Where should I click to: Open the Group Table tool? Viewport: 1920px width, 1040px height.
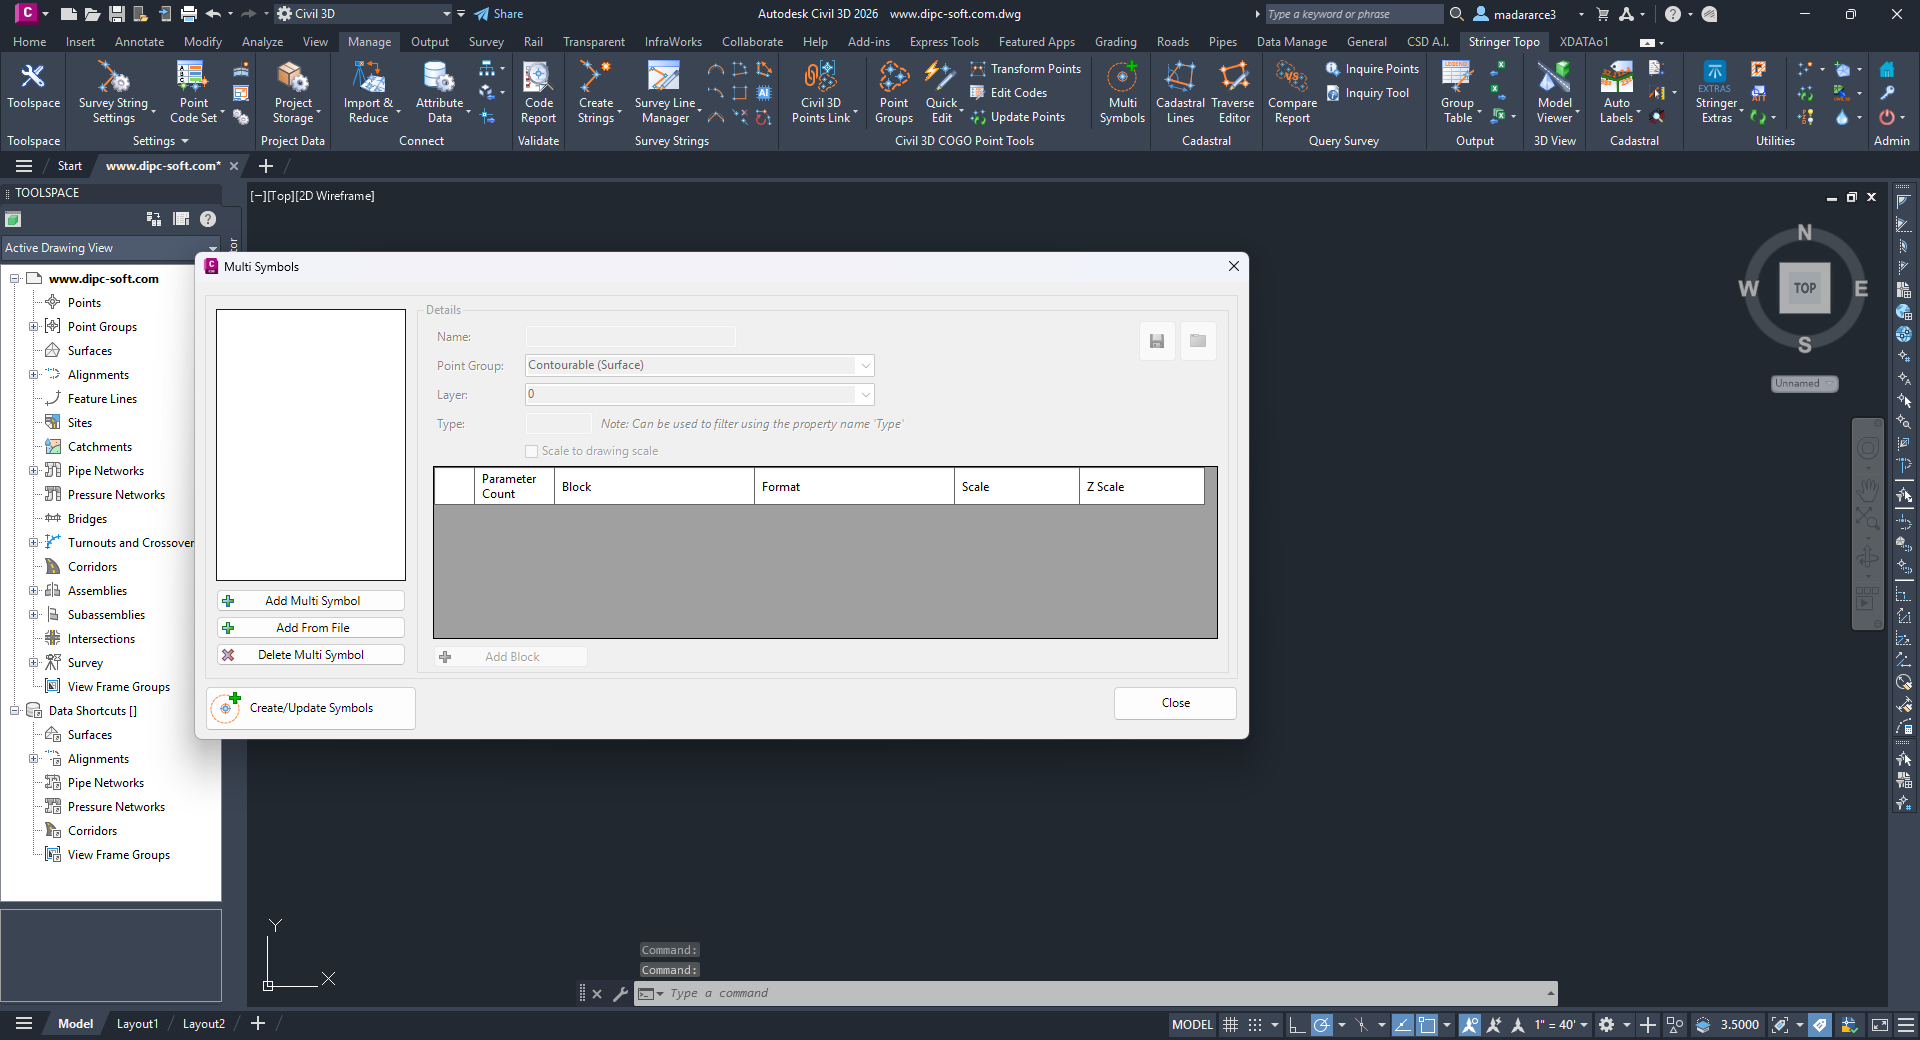coord(1457,92)
